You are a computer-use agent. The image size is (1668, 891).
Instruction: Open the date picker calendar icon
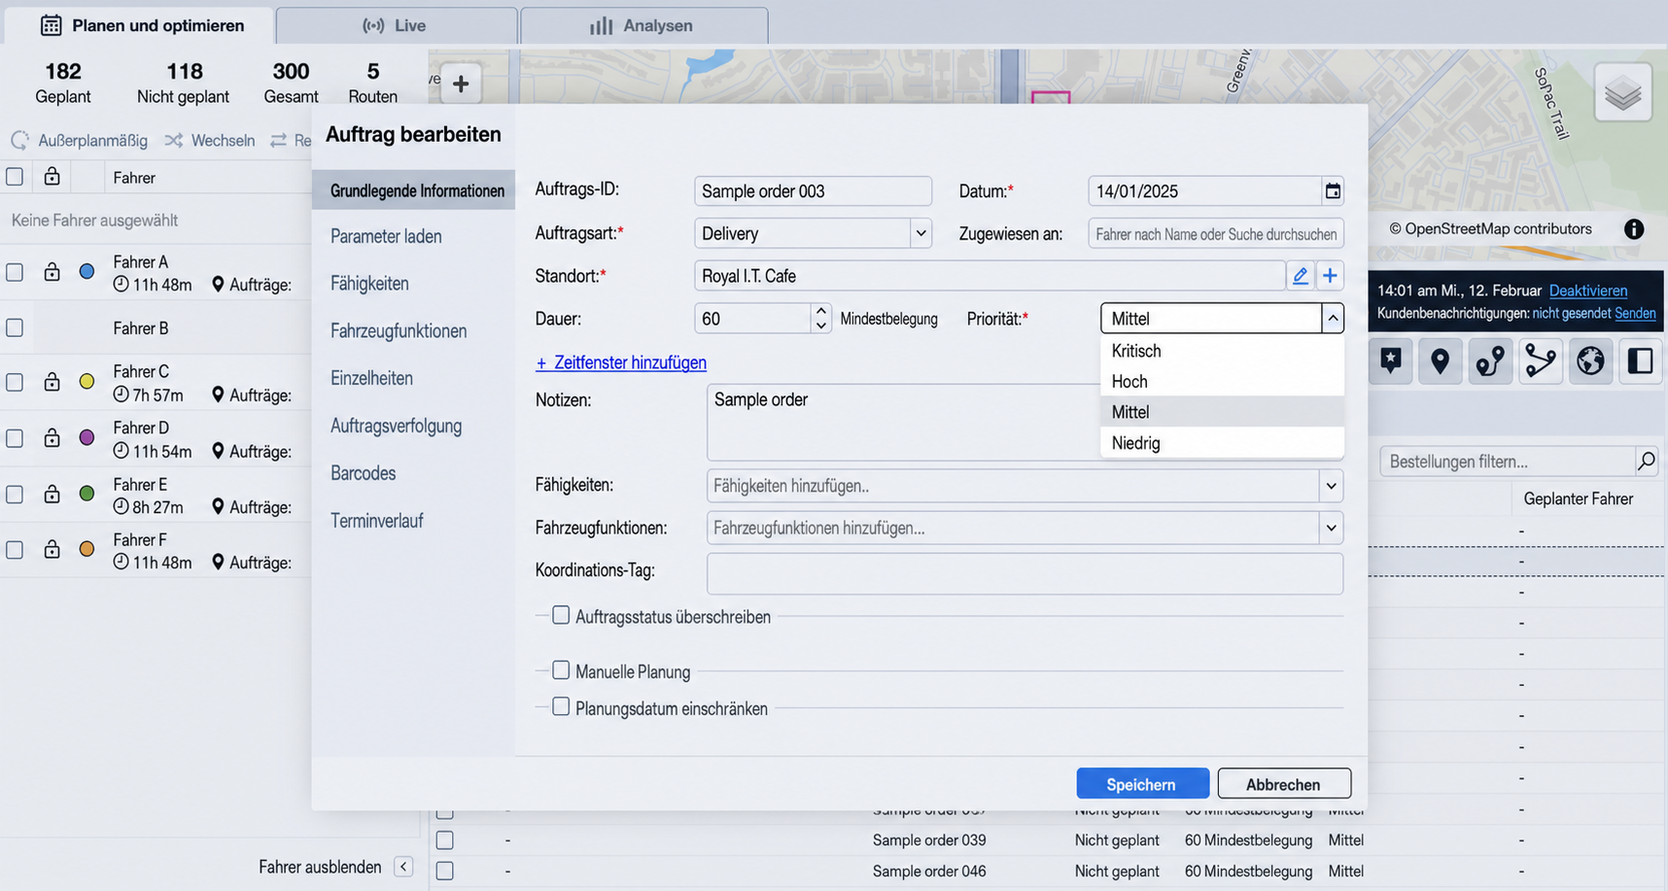coord(1332,191)
